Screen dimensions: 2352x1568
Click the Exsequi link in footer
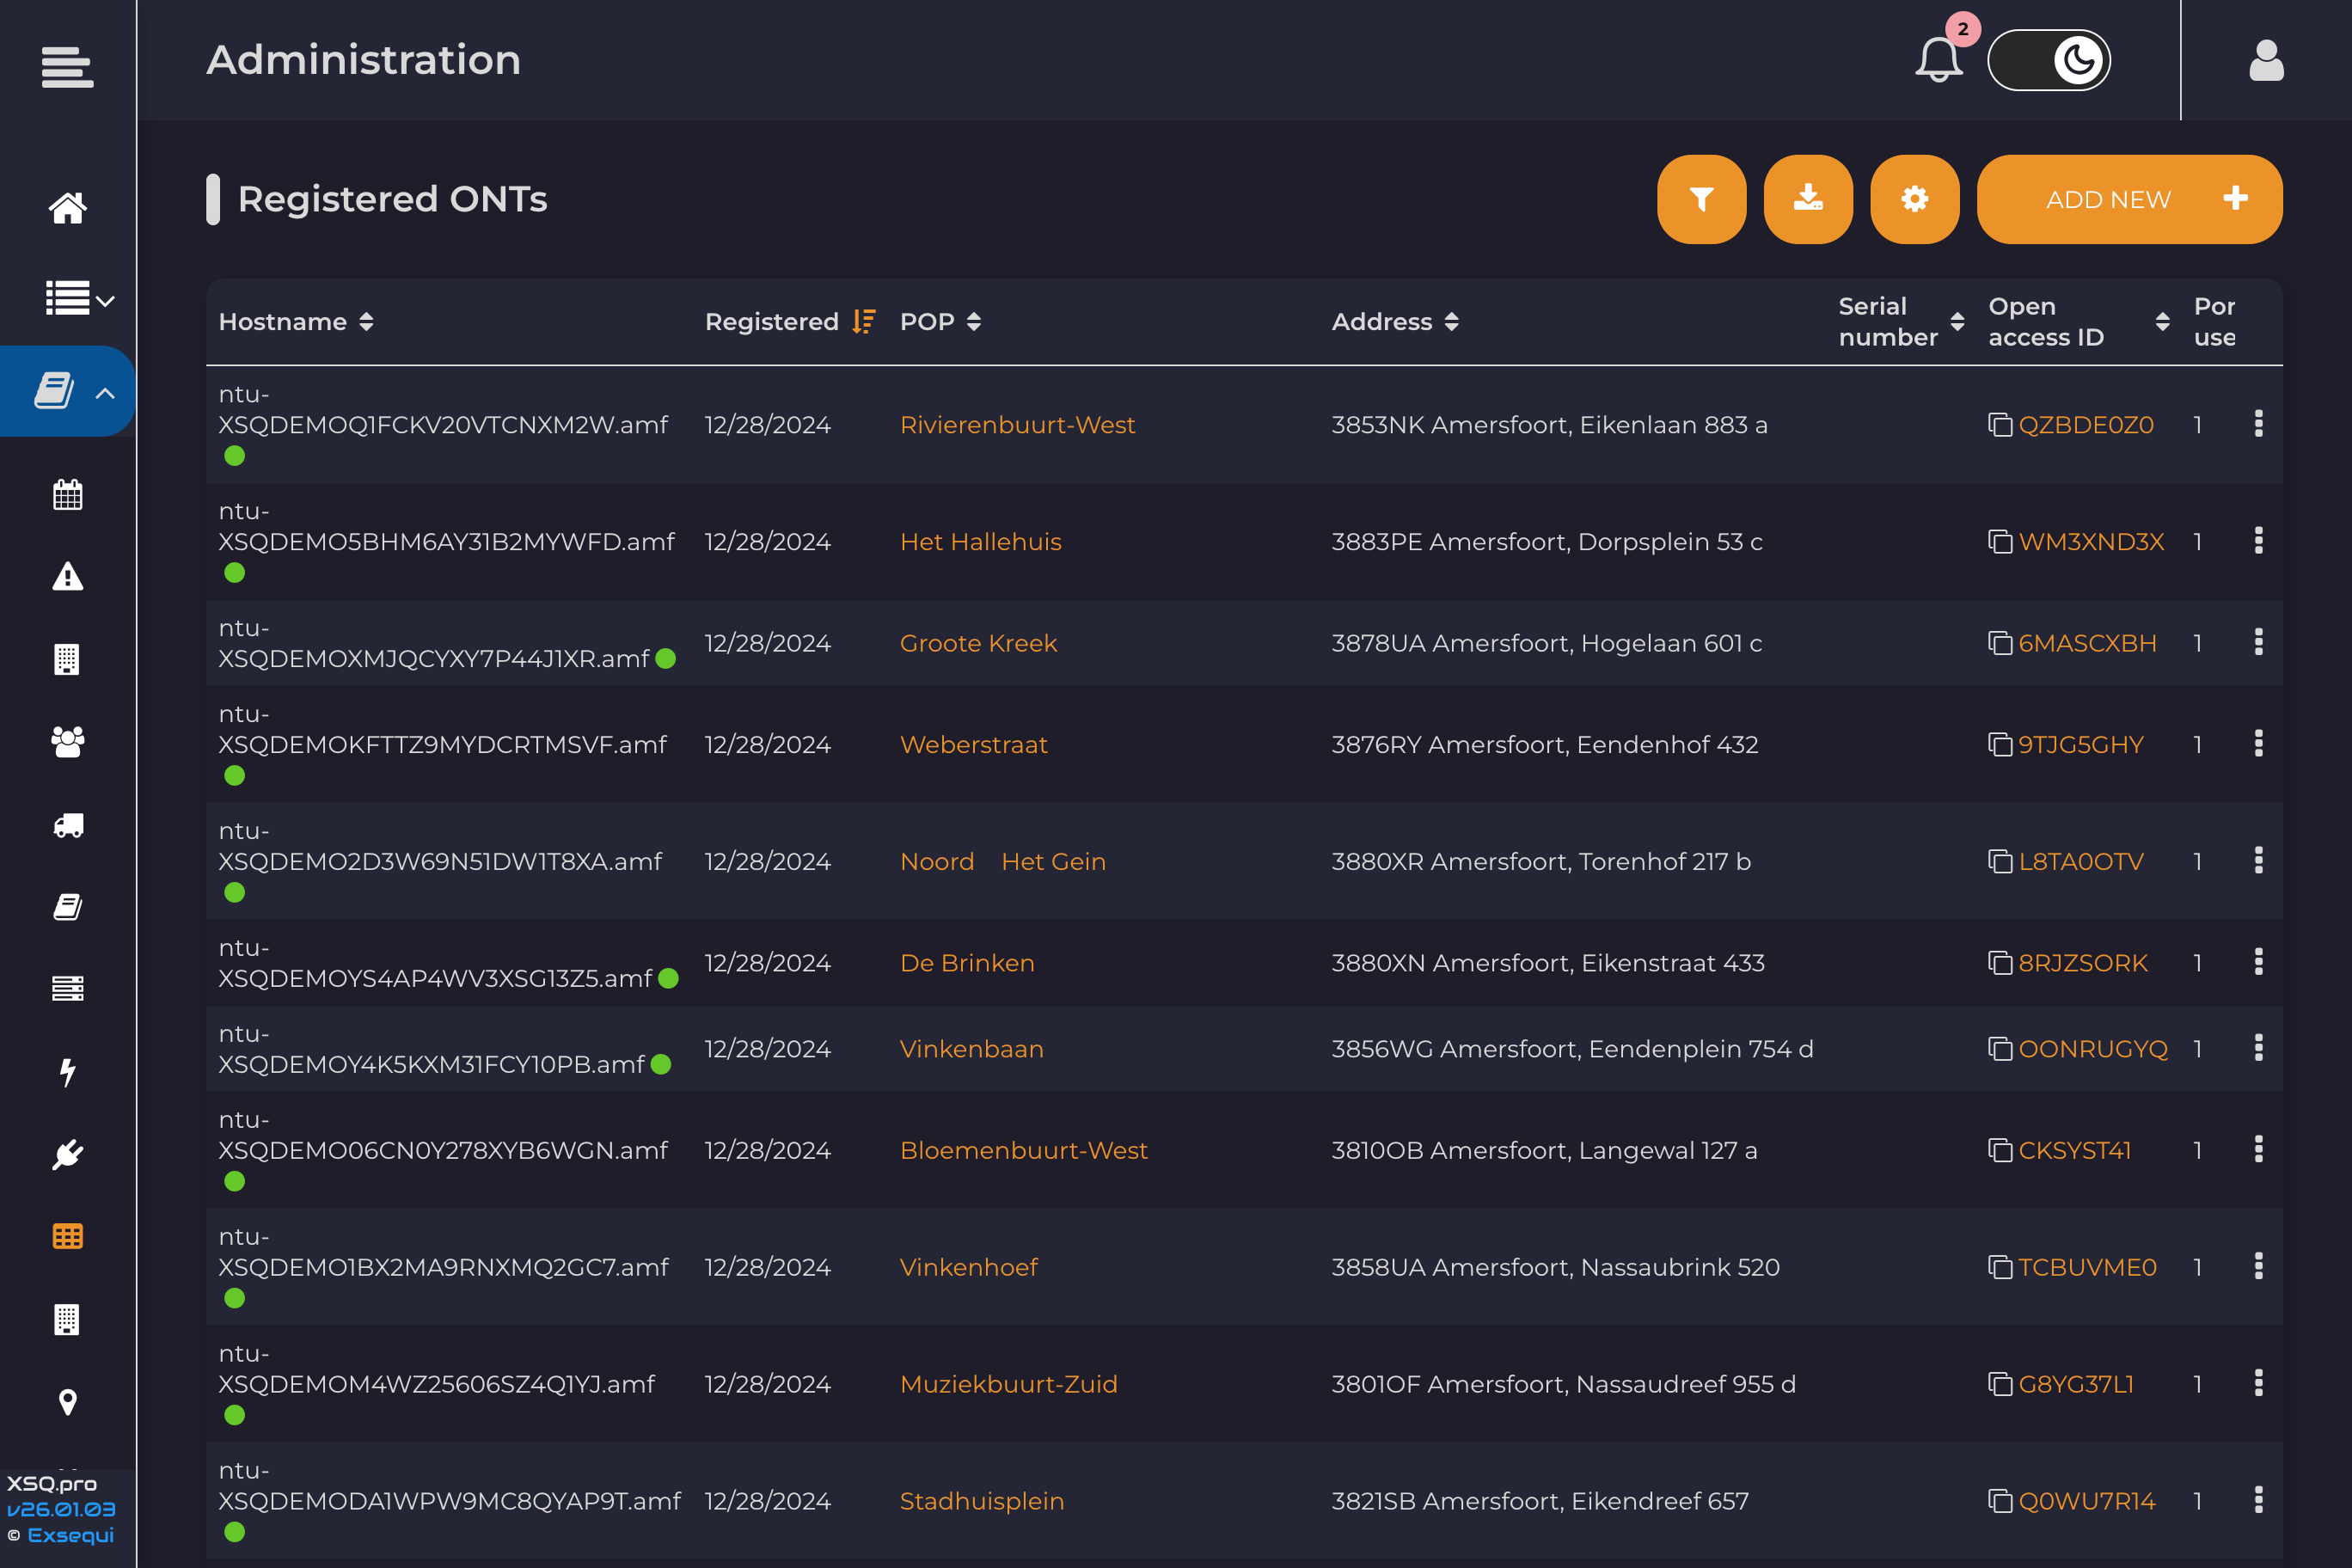70,1535
